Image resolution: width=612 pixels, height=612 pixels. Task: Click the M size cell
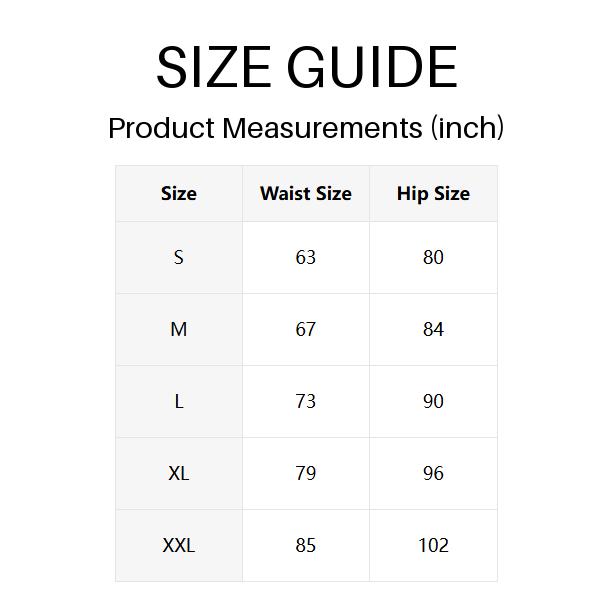pyautogui.click(x=179, y=330)
